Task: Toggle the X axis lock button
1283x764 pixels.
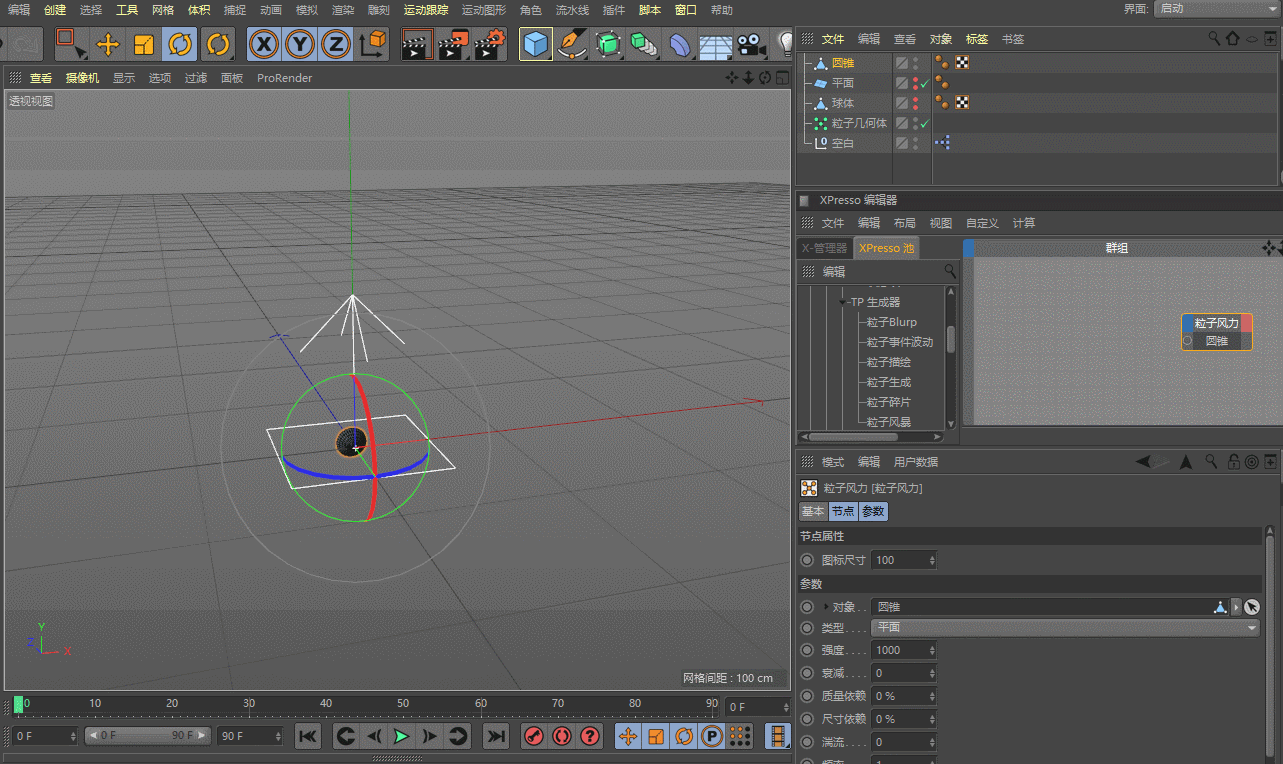Action: click(263, 44)
